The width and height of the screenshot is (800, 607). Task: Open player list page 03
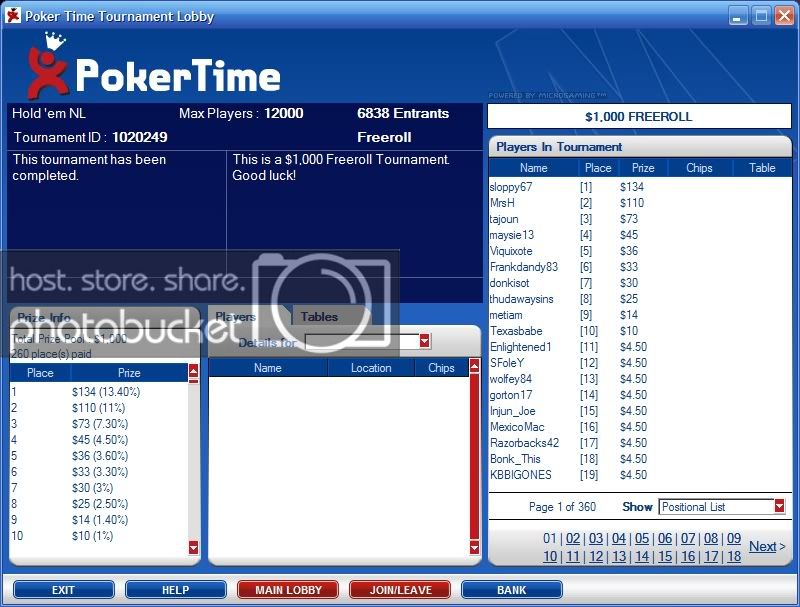(x=596, y=538)
